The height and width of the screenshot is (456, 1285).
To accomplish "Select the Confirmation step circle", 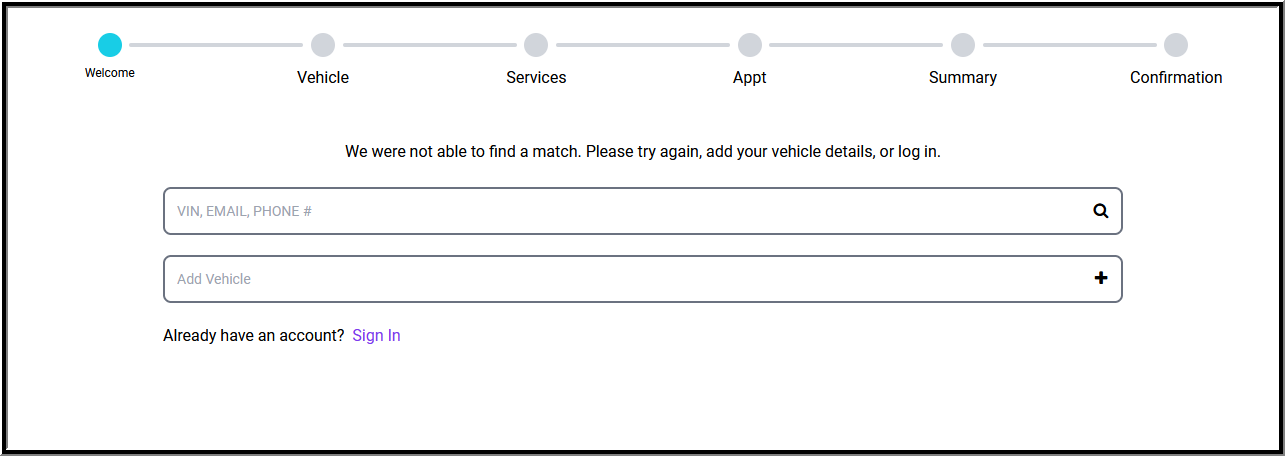I will (1176, 45).
